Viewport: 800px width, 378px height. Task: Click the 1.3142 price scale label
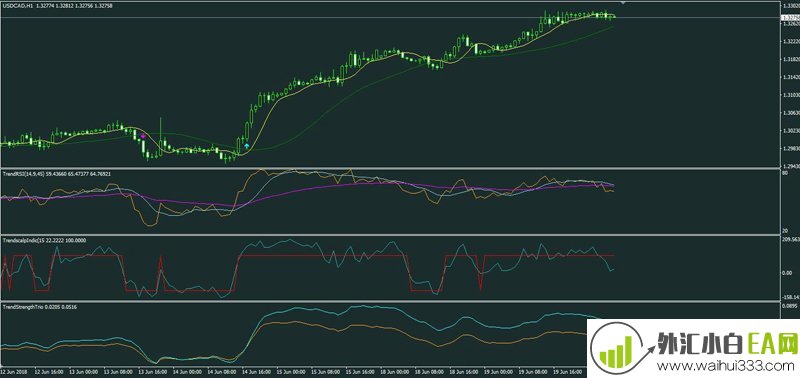click(790, 77)
